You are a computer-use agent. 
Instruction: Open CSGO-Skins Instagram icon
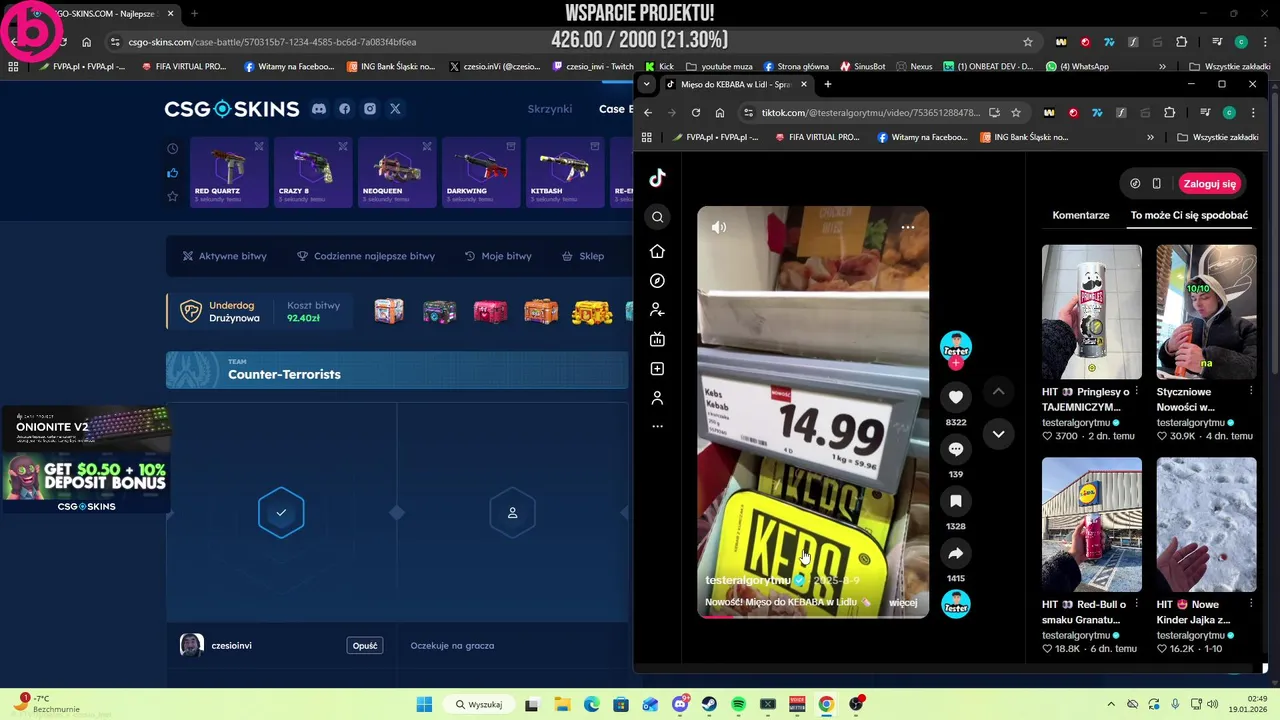370,109
